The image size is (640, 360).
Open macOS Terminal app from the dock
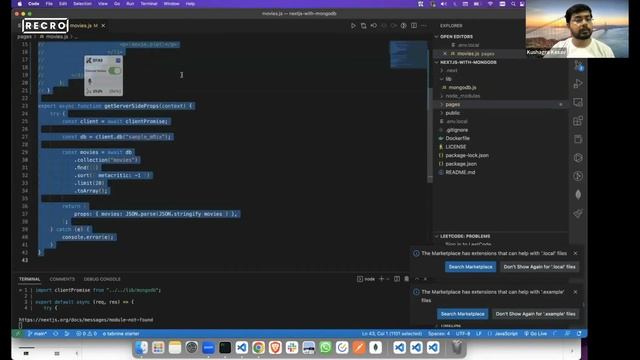tap(225, 348)
